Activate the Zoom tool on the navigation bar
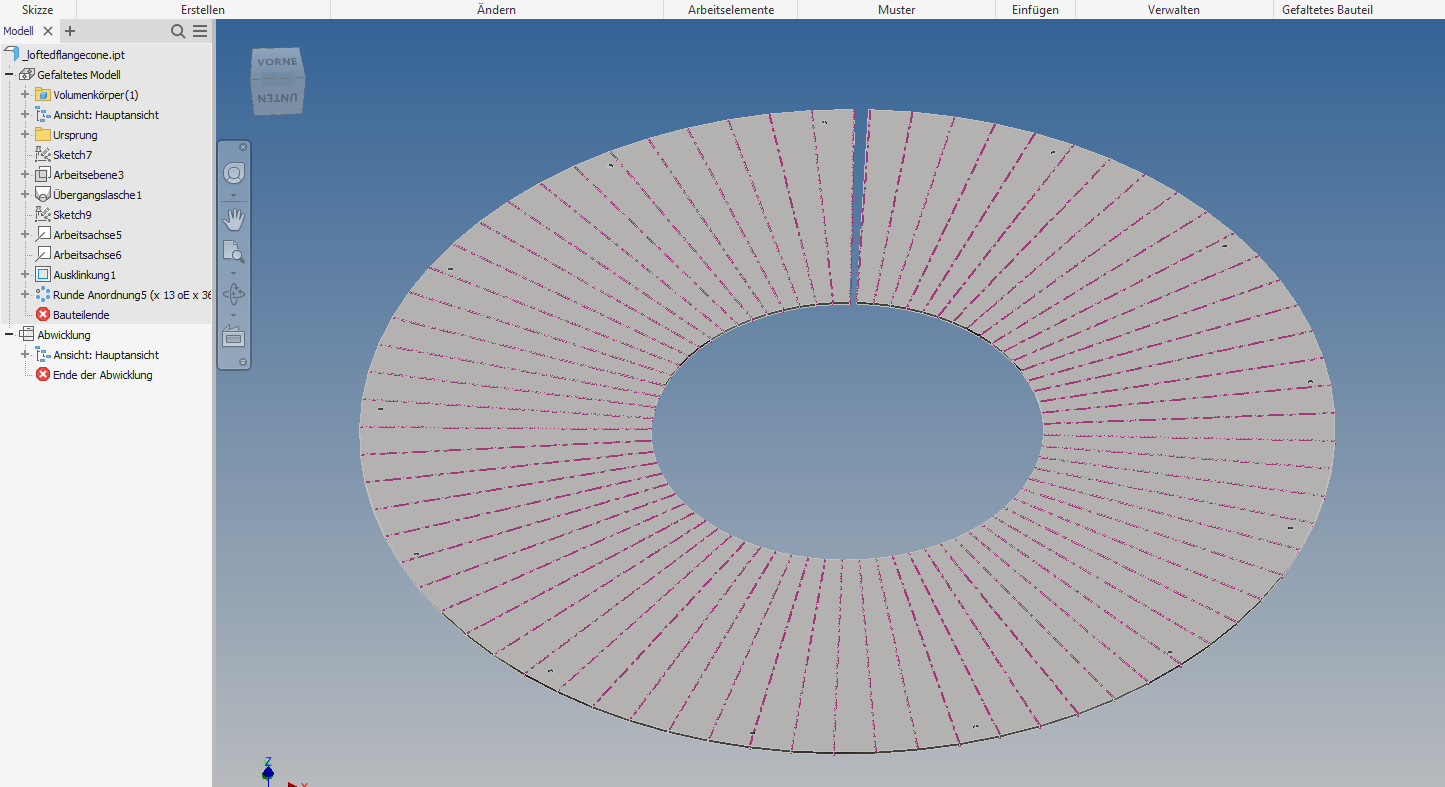 point(233,252)
